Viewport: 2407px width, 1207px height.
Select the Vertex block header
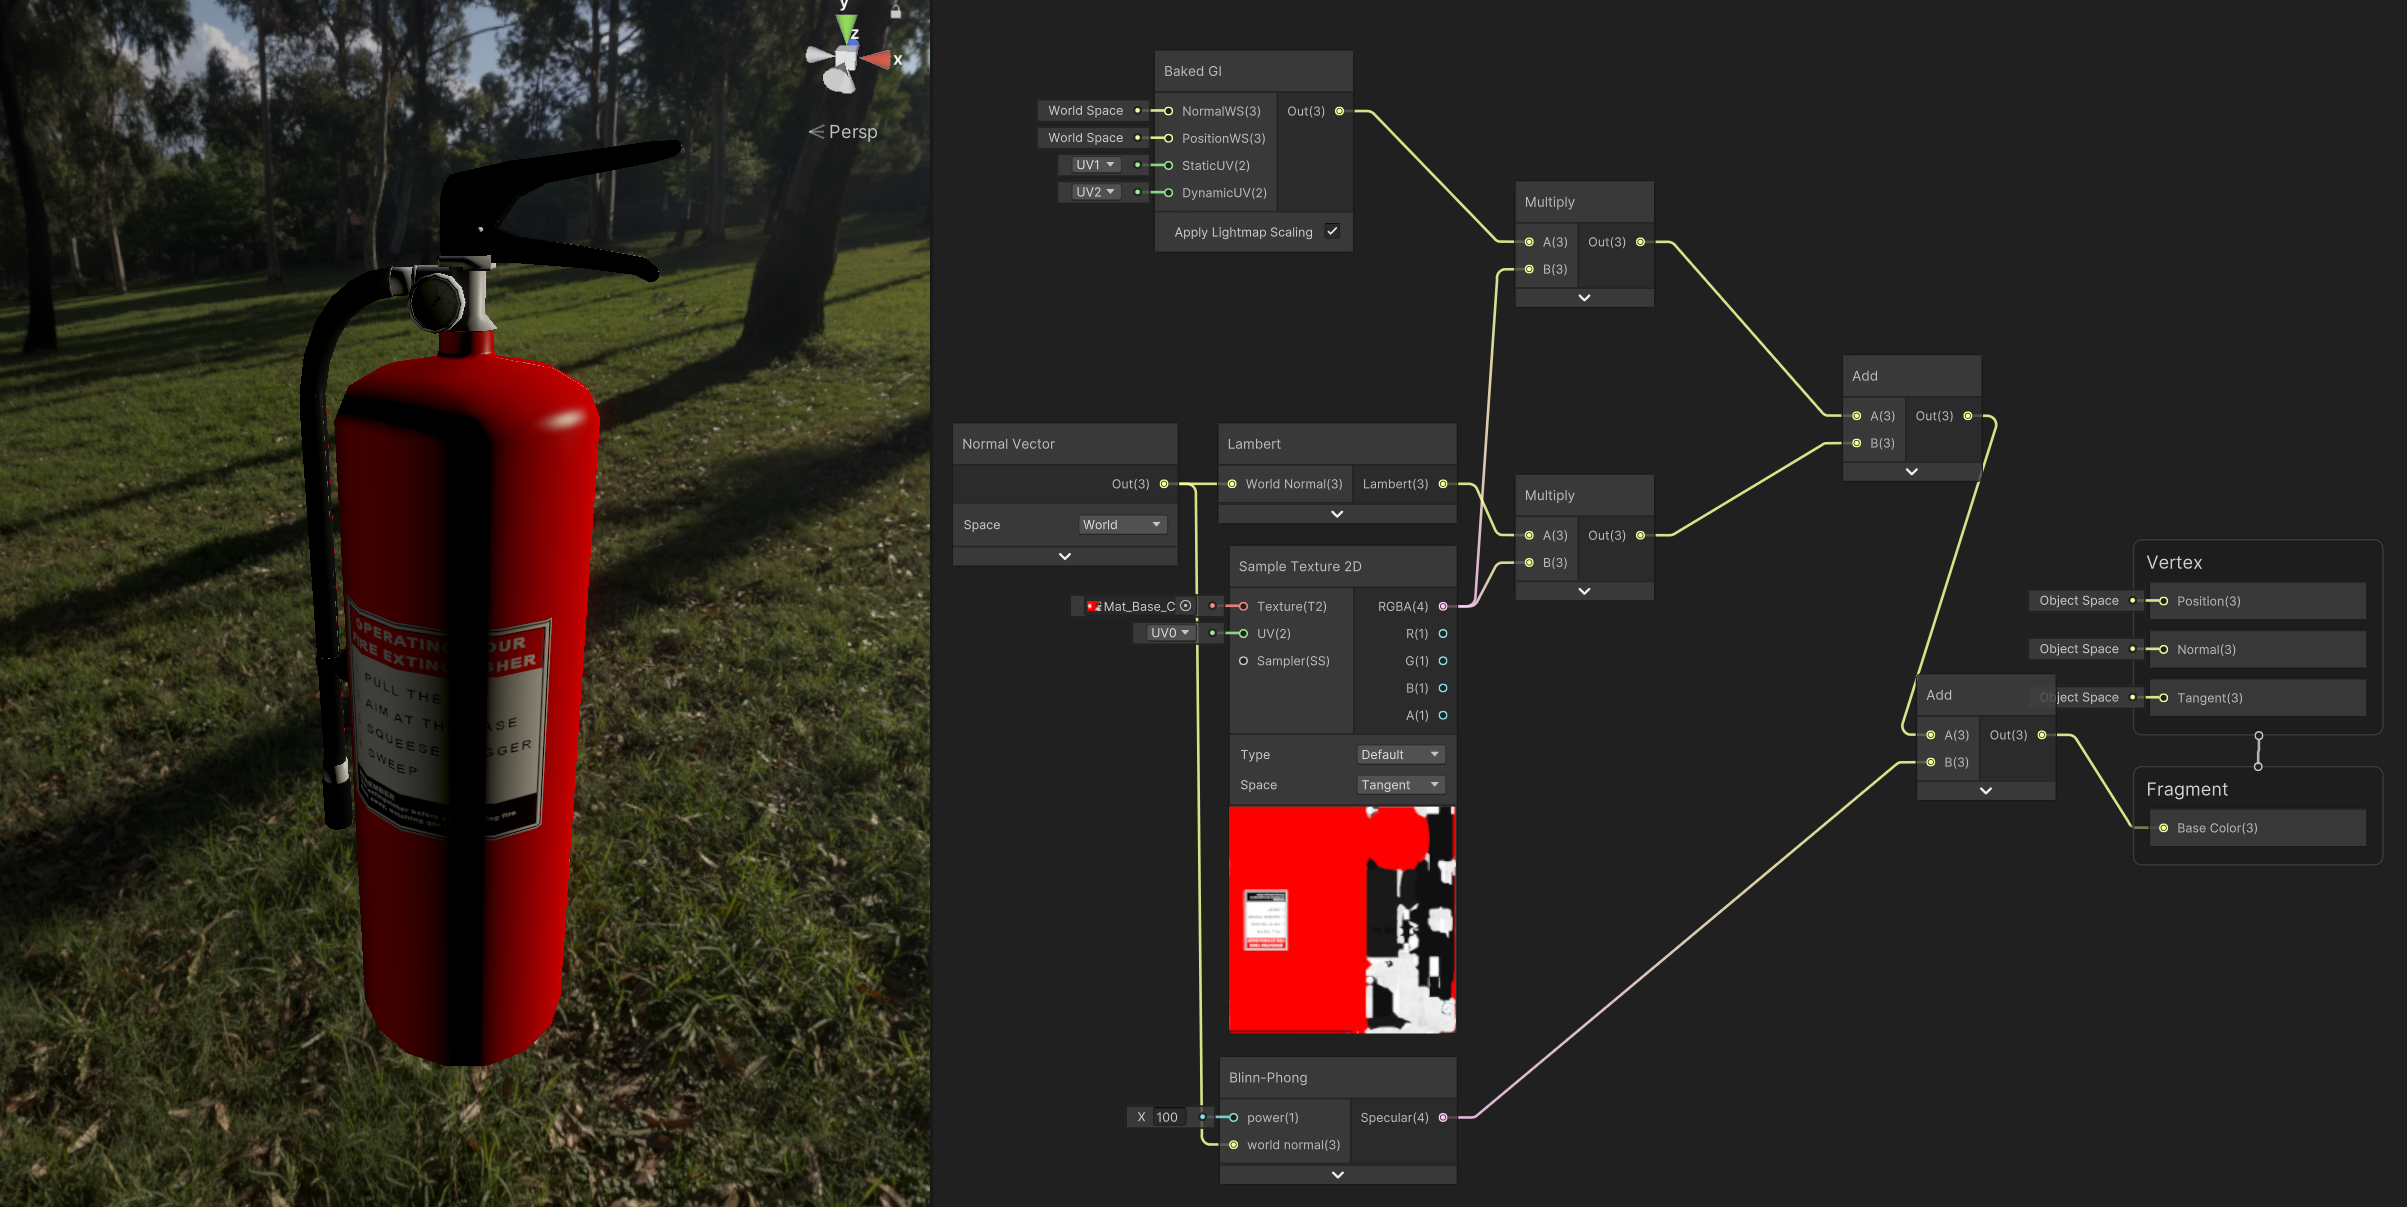[2174, 563]
